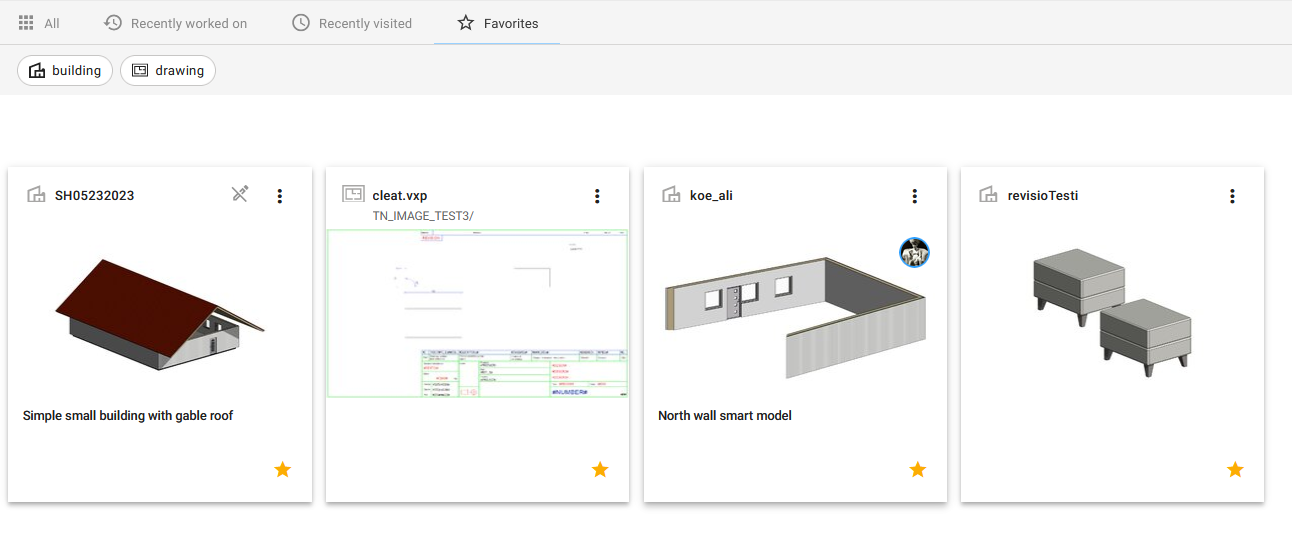Click the drawing type icon beside cleat.vxp
Image resolution: width=1292 pixels, height=542 pixels.
click(352, 195)
